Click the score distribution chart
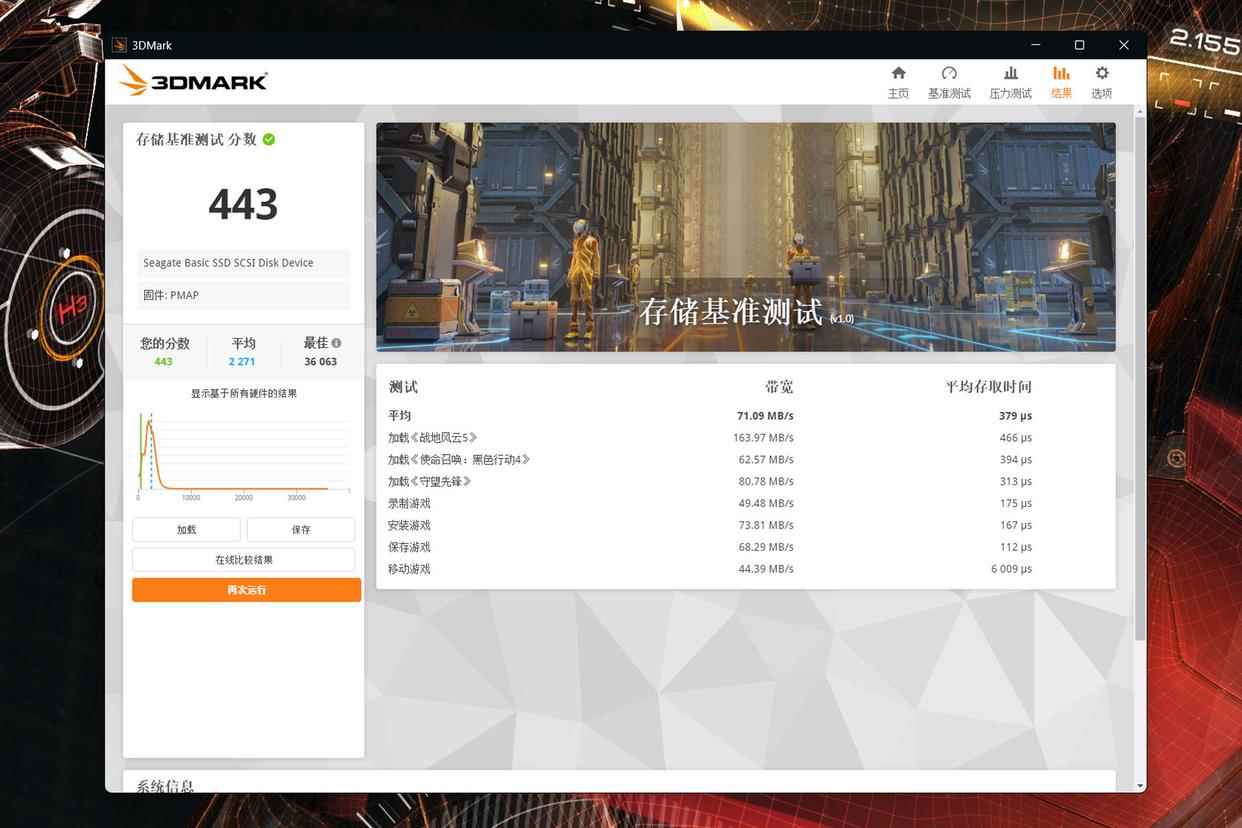Viewport: 1242px width, 828px height. (244, 455)
